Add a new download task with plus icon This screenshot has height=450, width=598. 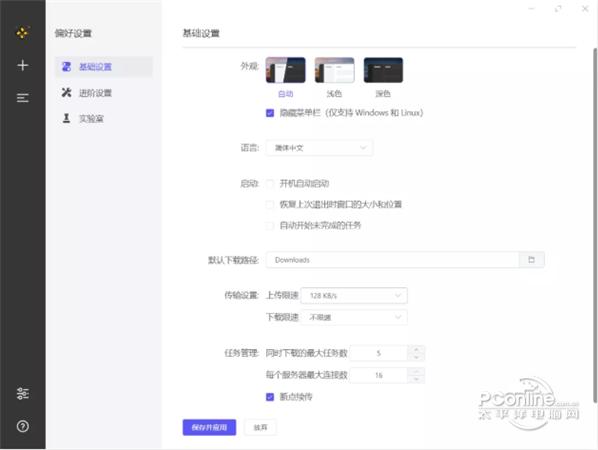click(23, 65)
